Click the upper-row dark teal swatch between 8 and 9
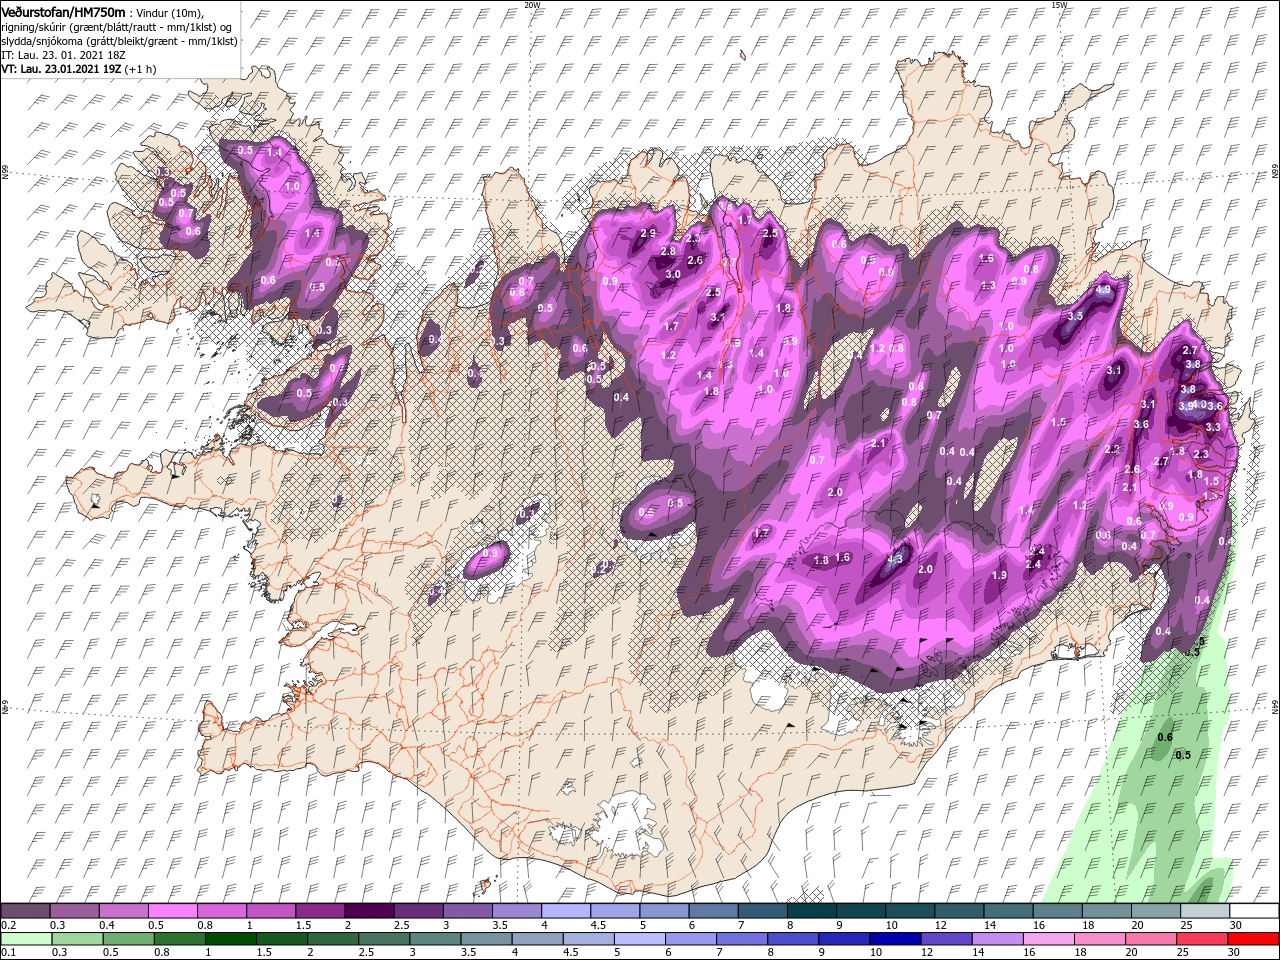 (x=812, y=911)
